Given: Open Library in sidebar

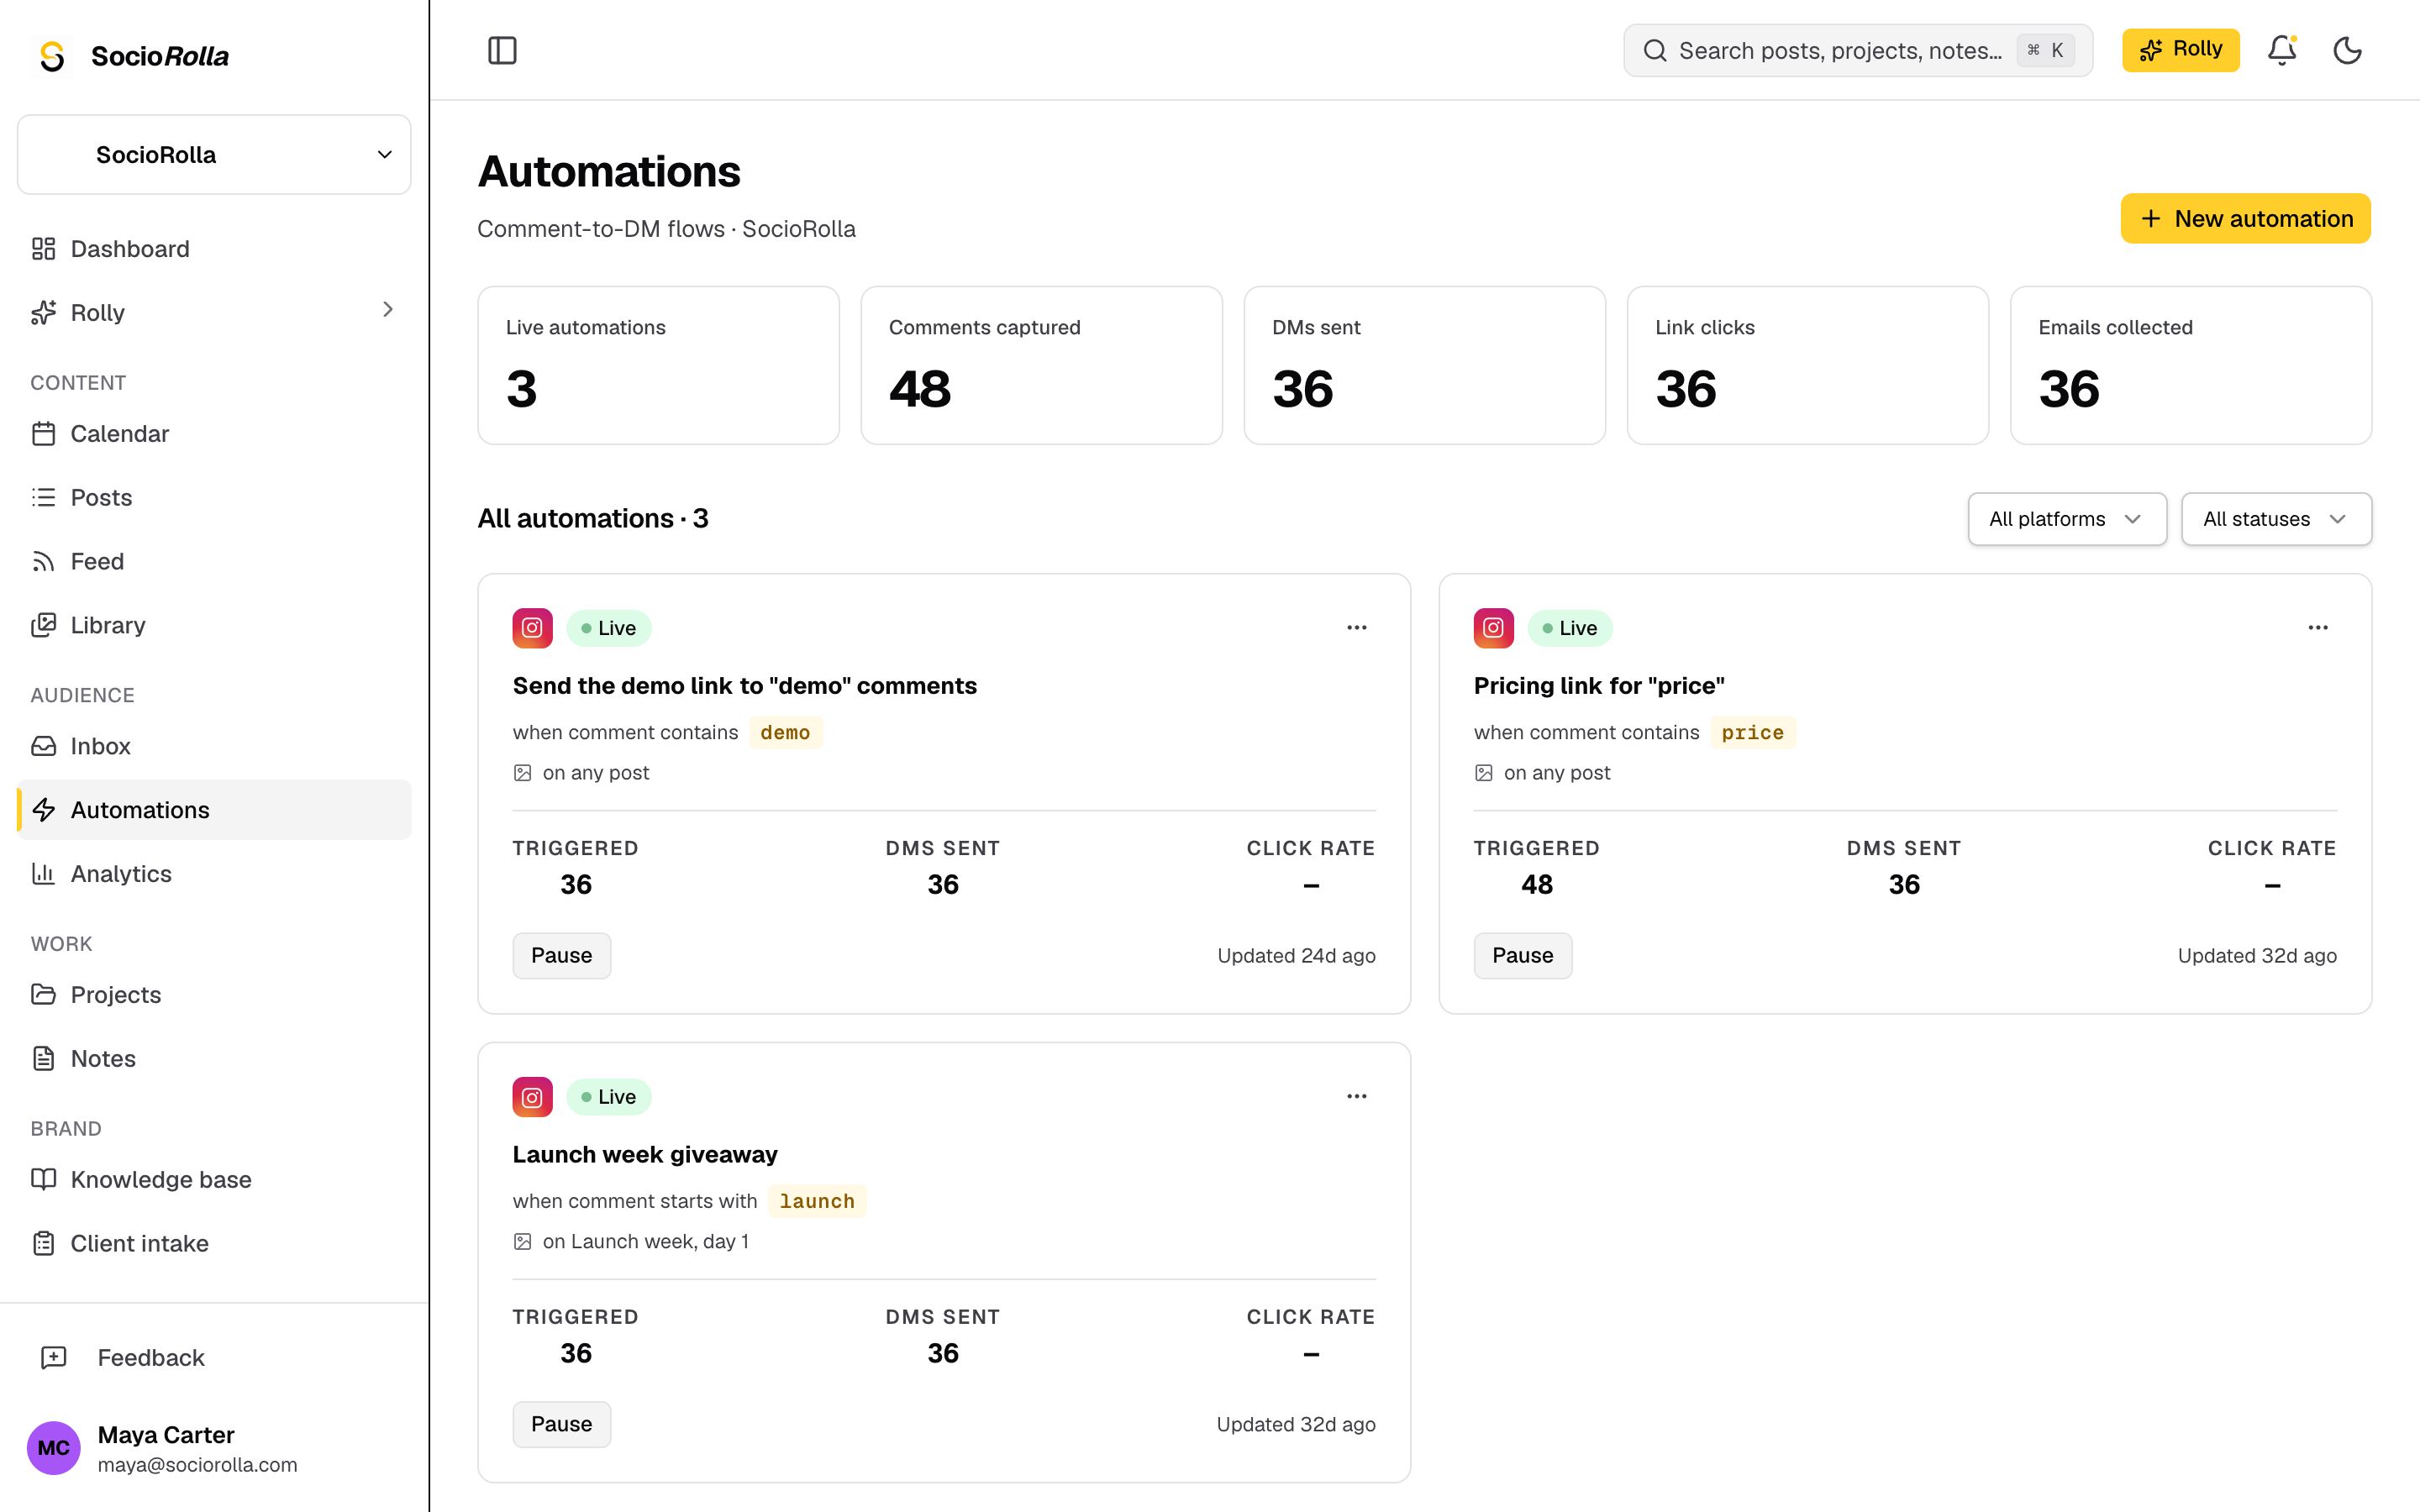Looking at the screenshot, I should click(214, 625).
